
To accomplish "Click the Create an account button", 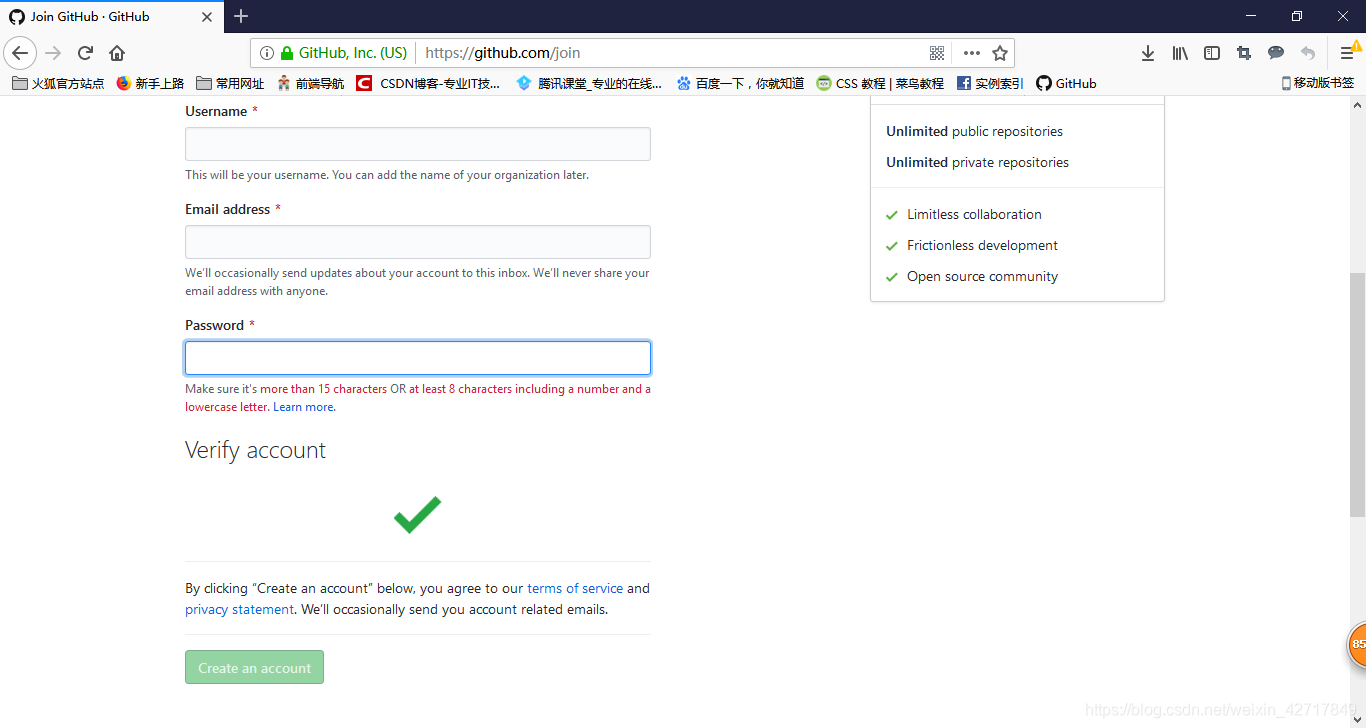I will pyautogui.click(x=254, y=667).
